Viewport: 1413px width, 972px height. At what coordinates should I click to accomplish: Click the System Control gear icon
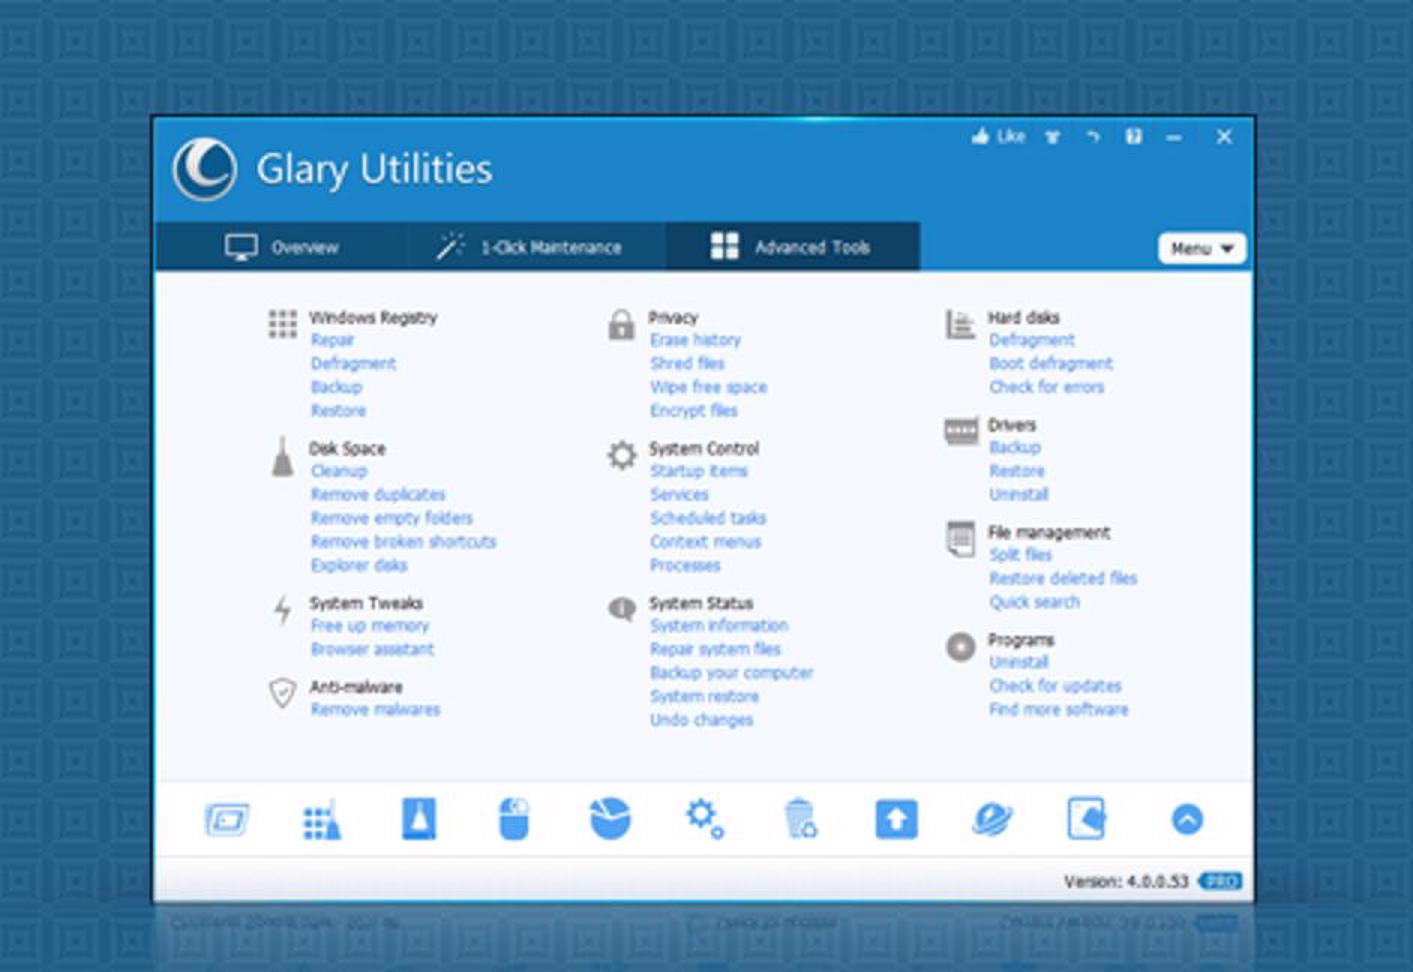tap(621, 455)
